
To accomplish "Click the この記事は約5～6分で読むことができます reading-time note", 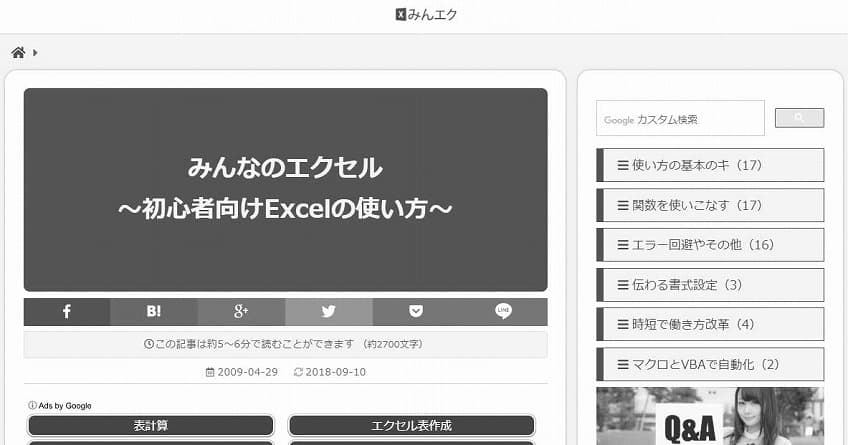I will click(x=286, y=344).
